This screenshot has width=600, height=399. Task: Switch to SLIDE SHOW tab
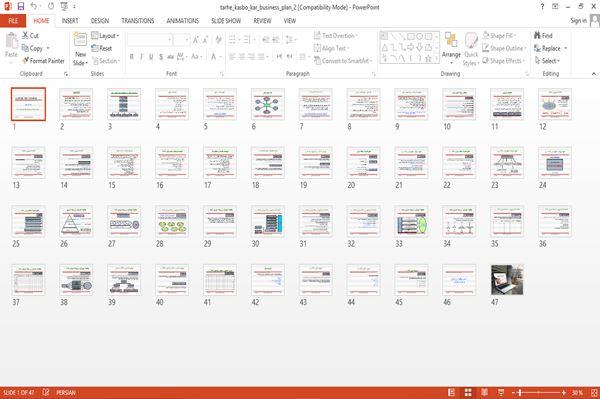click(226, 21)
